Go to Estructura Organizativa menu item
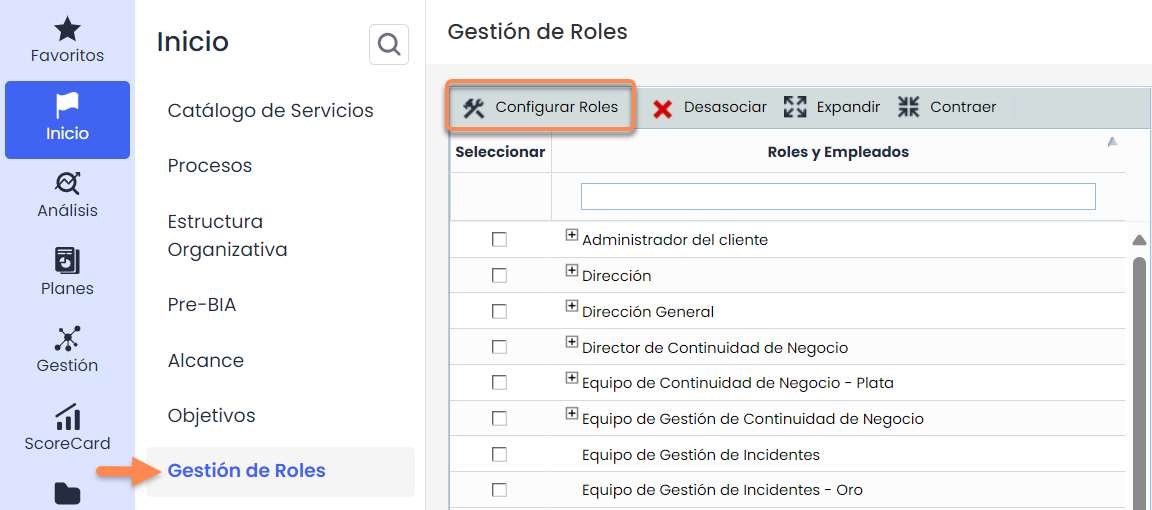The image size is (1152, 510). pos(227,235)
